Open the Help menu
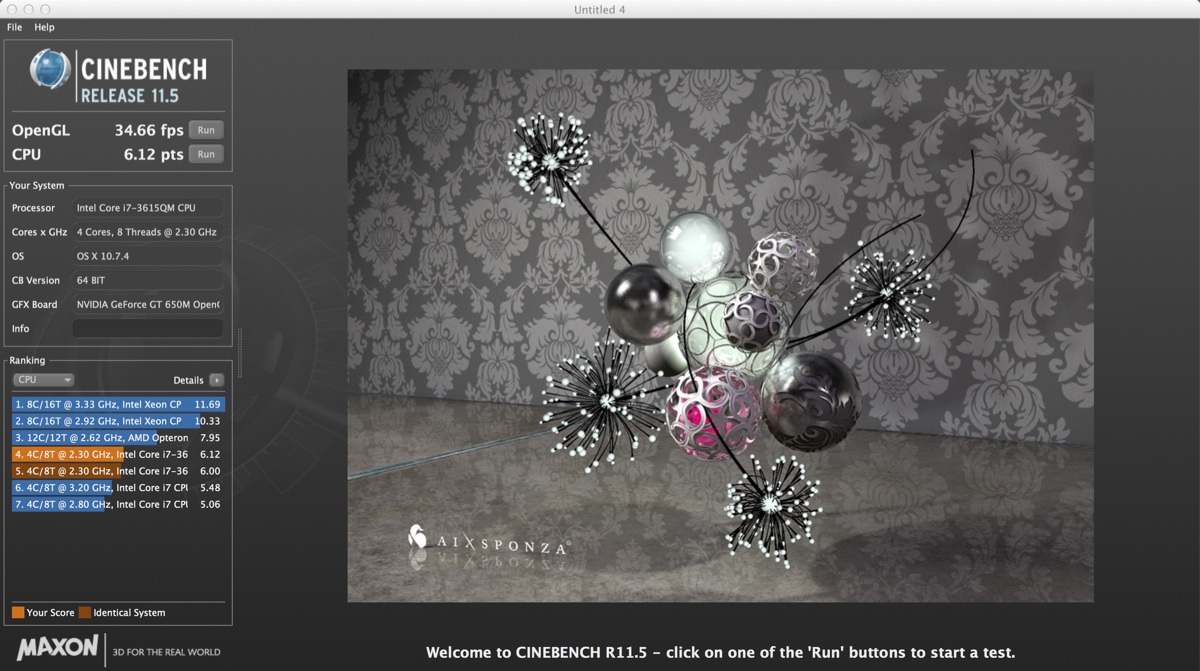Screen dimensions: 1200x671 point(44,27)
